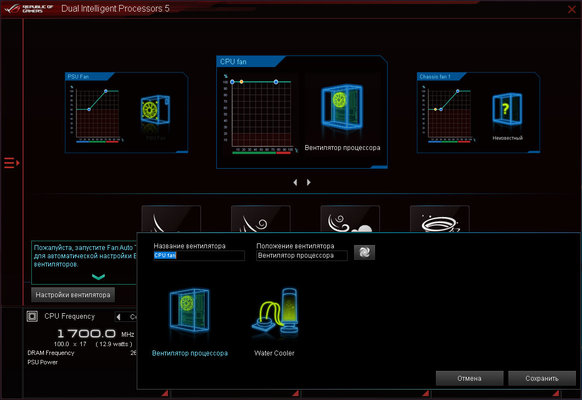Image resolution: width=582 pixels, height=400 pixels.
Task: Click the left arrow next to CPU Frequency
Action: 118,317
